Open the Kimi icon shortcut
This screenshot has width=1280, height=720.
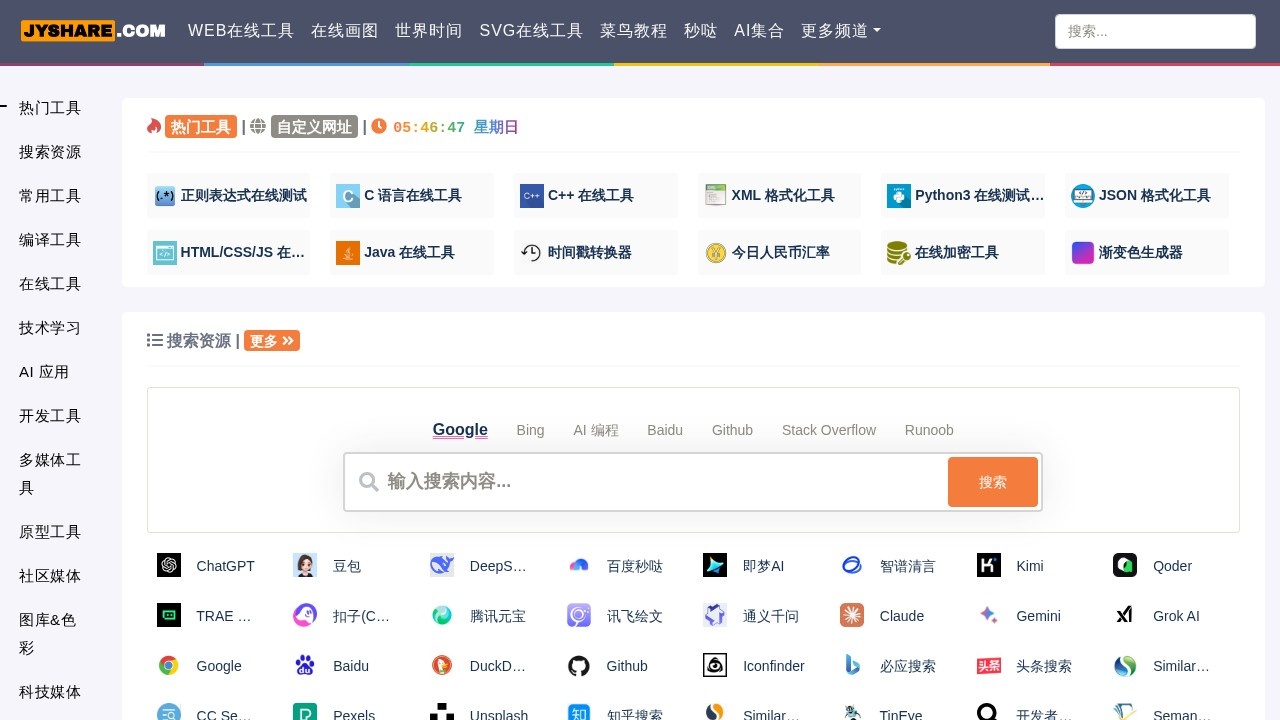click(x=989, y=566)
